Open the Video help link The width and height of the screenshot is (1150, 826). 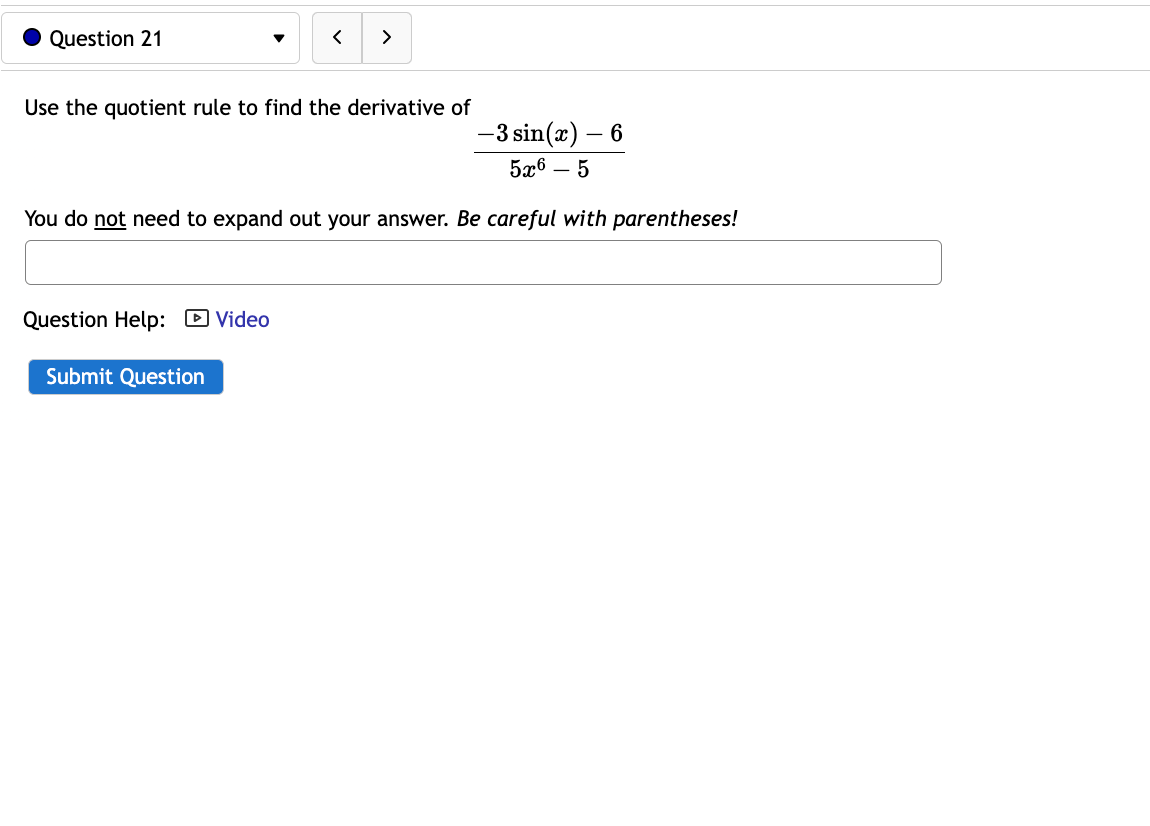click(x=242, y=319)
